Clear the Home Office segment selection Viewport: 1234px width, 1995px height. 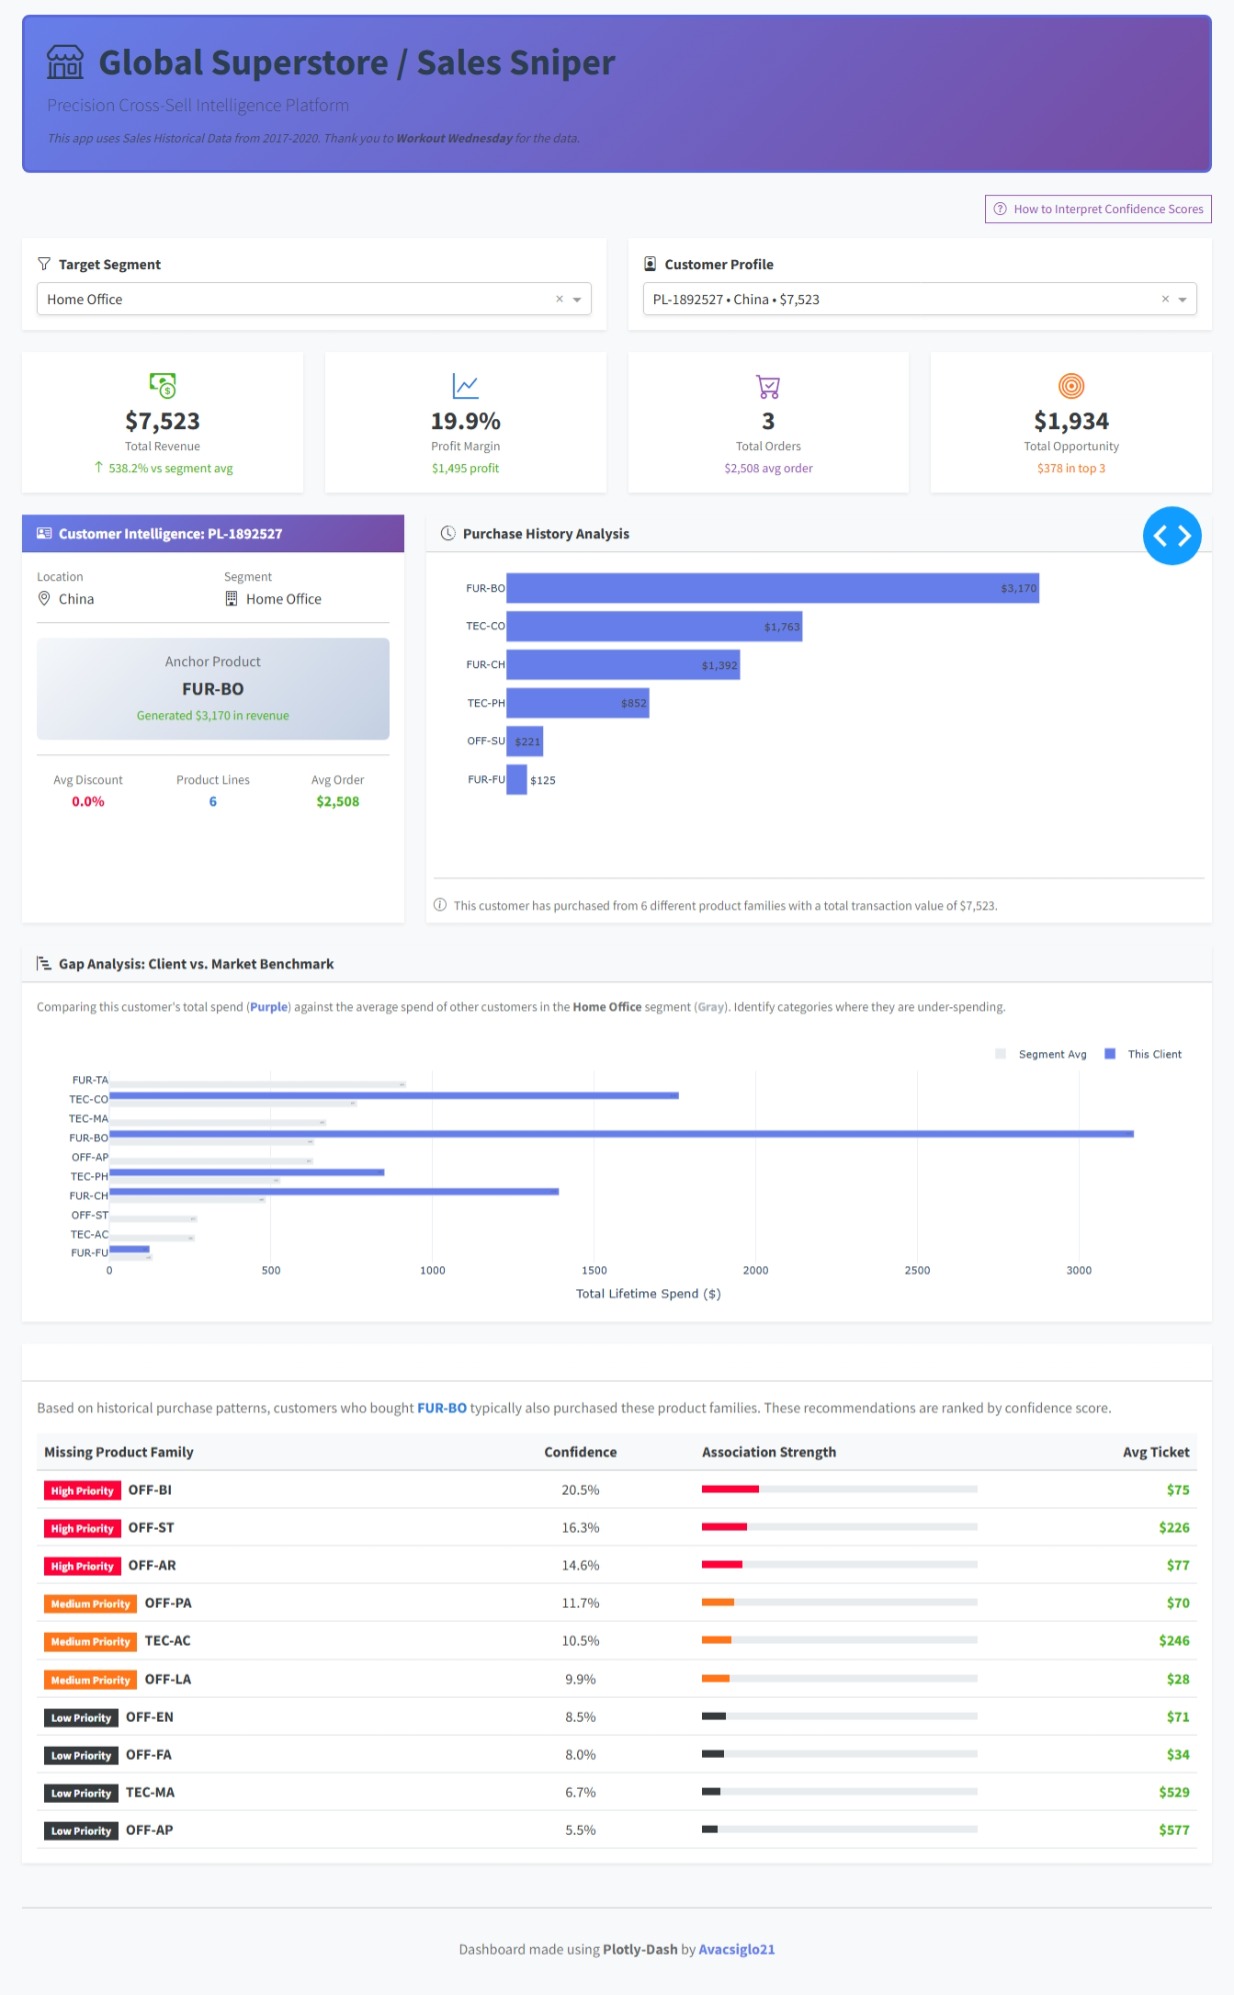pyautogui.click(x=559, y=299)
